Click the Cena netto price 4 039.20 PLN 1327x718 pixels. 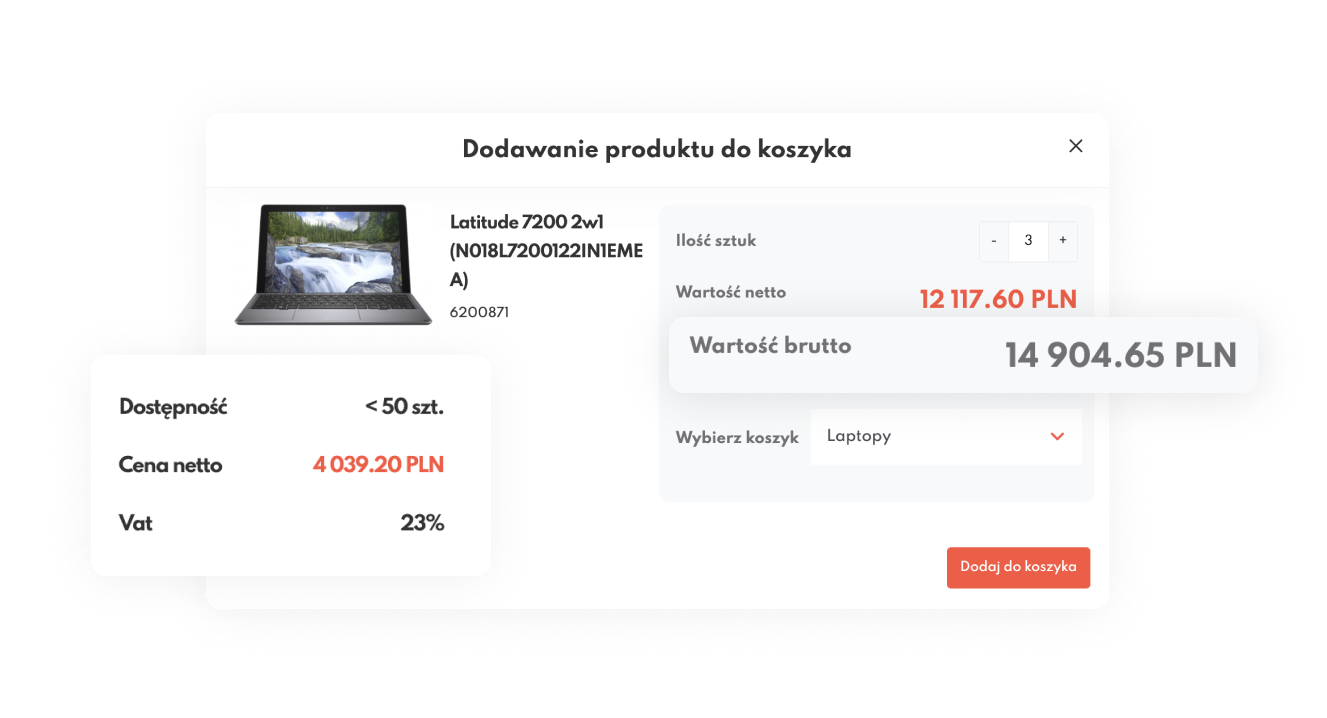(x=378, y=465)
